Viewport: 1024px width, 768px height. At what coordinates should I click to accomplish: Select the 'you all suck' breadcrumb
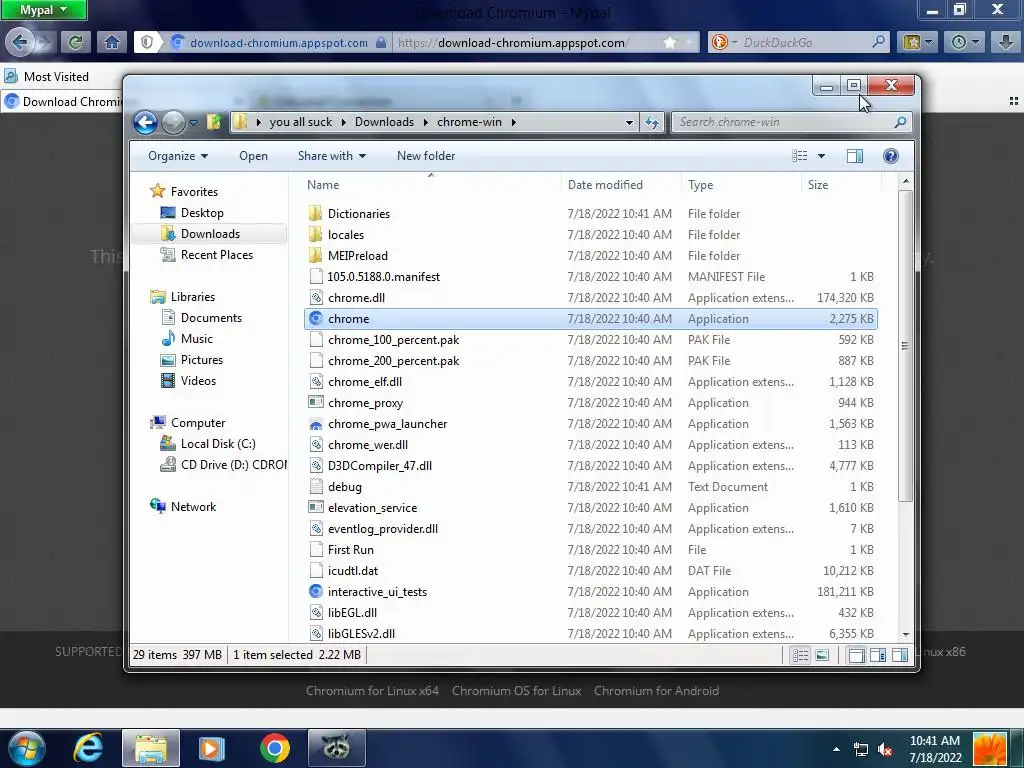[x=300, y=122]
